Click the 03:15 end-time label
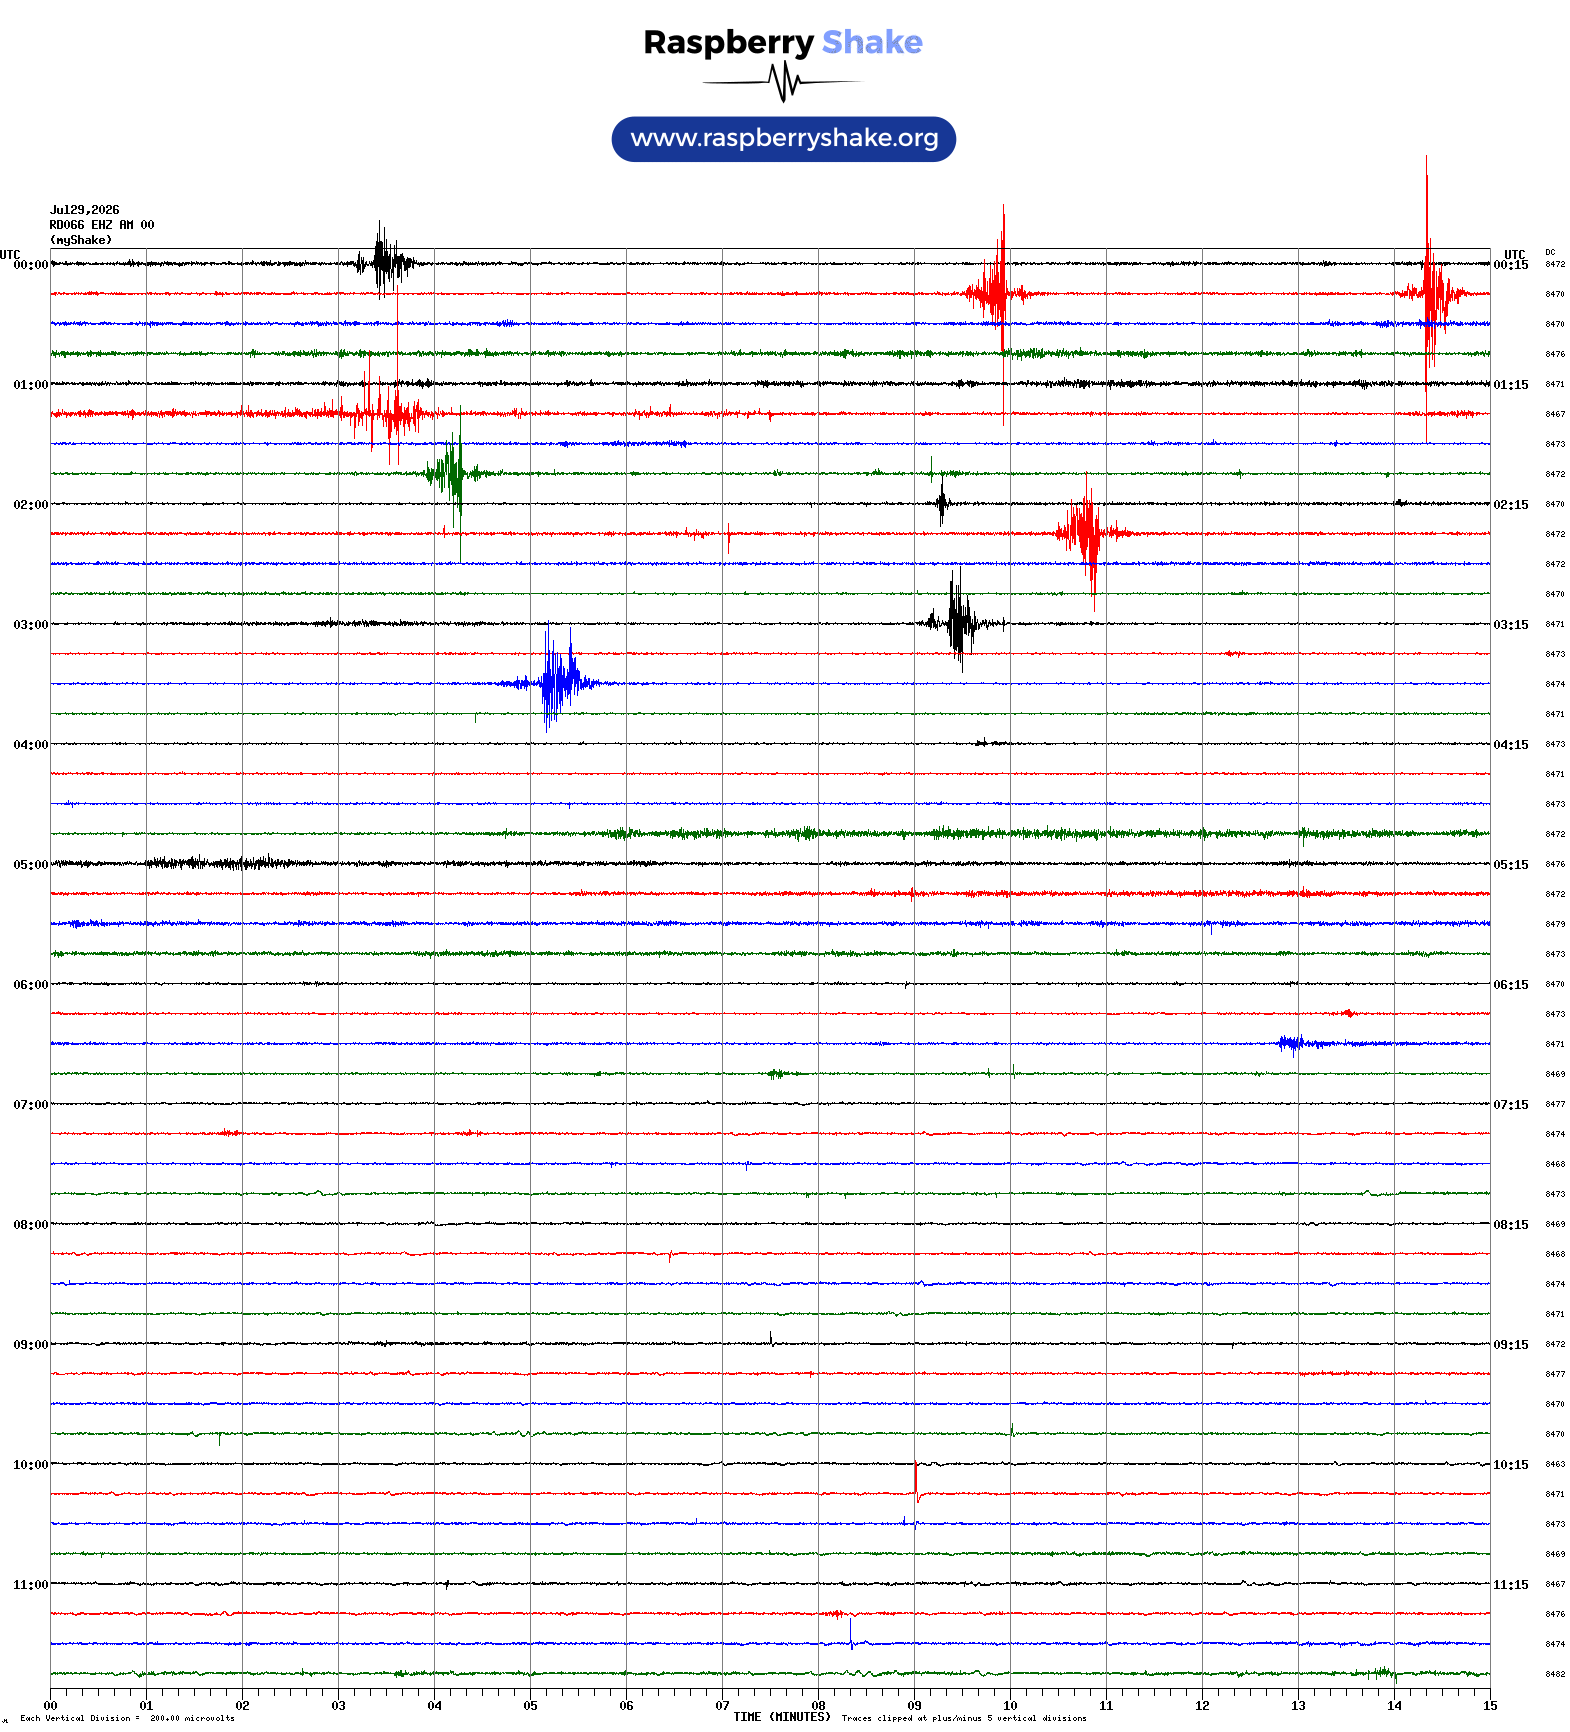Screen dimensions: 1570x1732 click(1511, 625)
